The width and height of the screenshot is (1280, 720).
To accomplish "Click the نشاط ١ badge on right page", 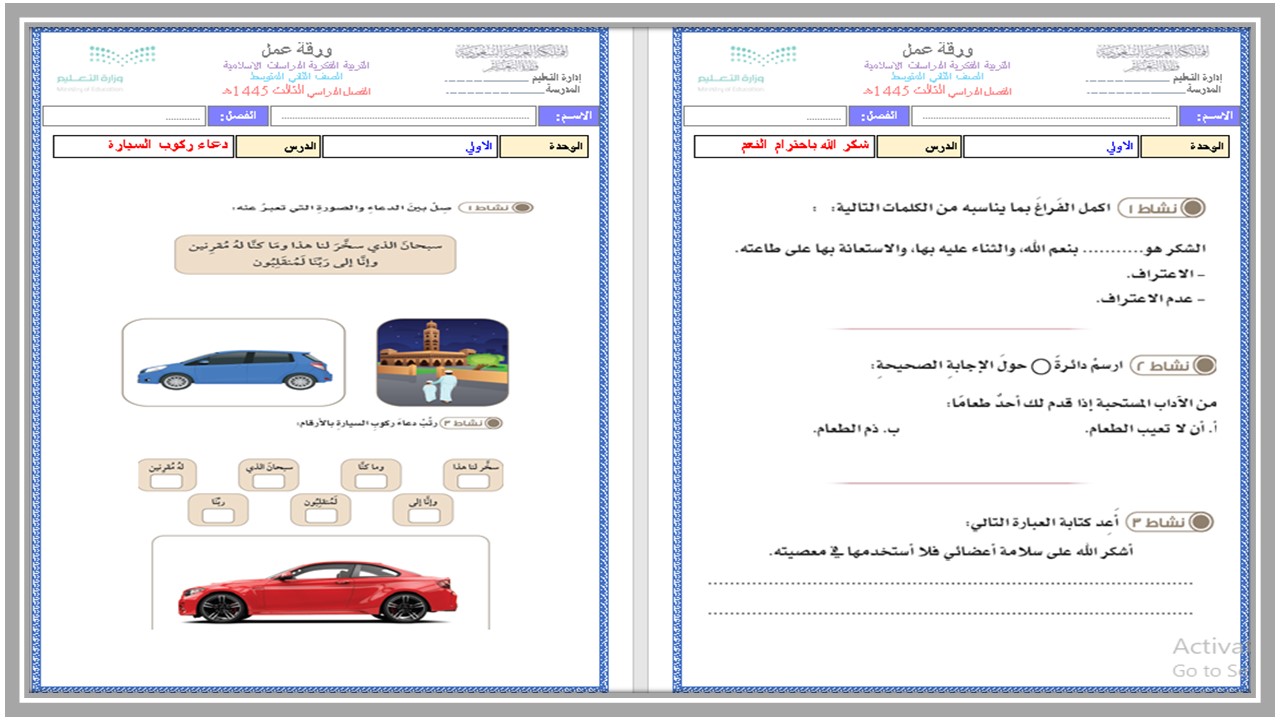I will pyautogui.click(x=1161, y=208).
